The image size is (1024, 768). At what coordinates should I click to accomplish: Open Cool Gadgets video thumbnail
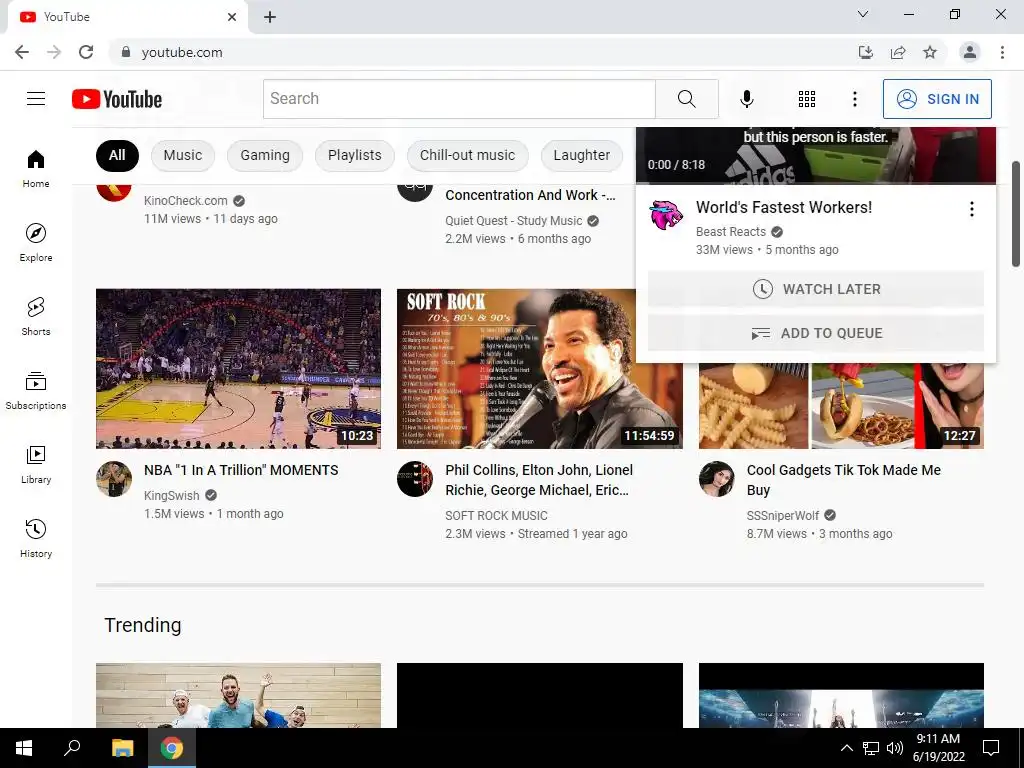tap(841, 406)
